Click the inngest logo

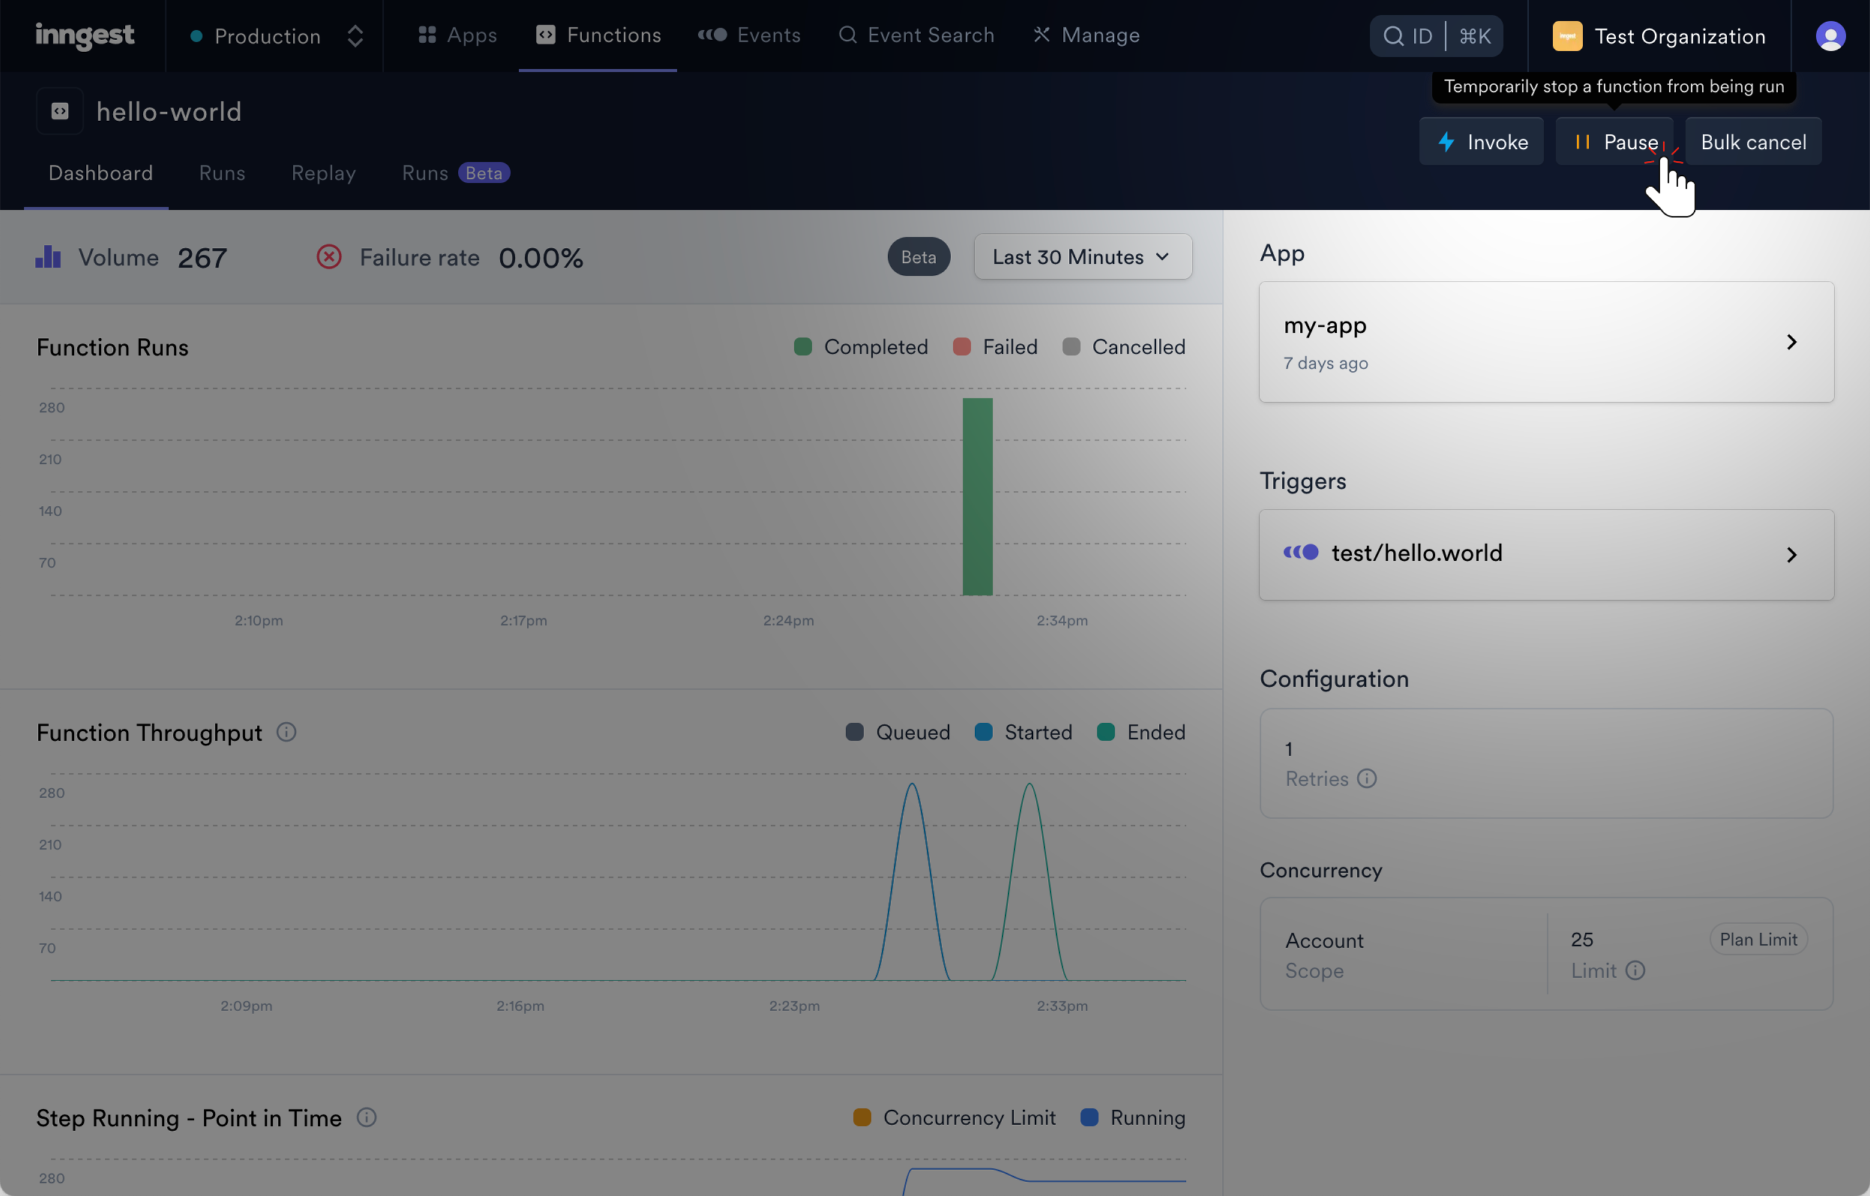coord(84,35)
